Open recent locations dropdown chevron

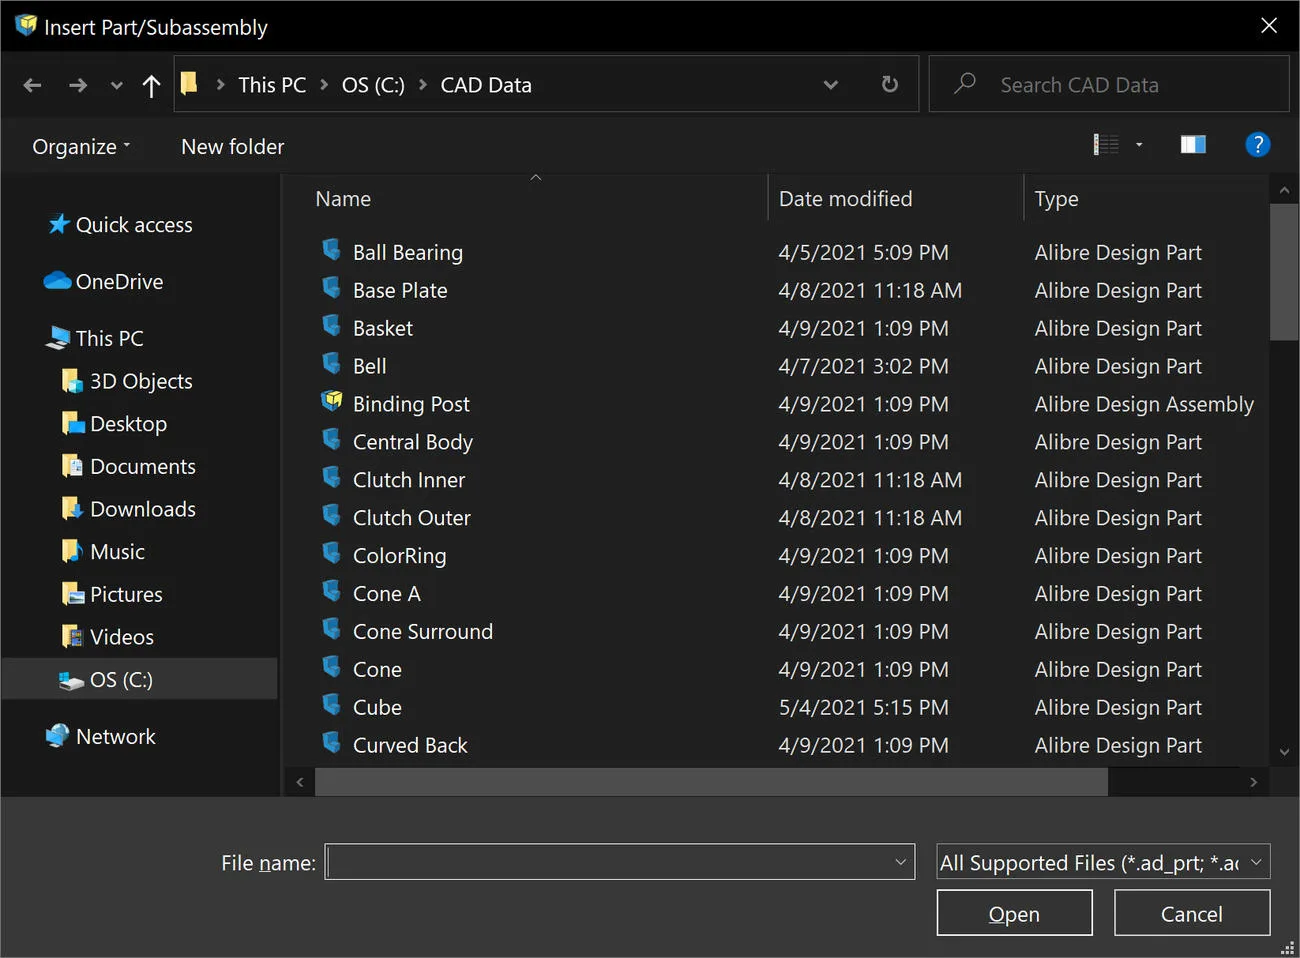[116, 86]
